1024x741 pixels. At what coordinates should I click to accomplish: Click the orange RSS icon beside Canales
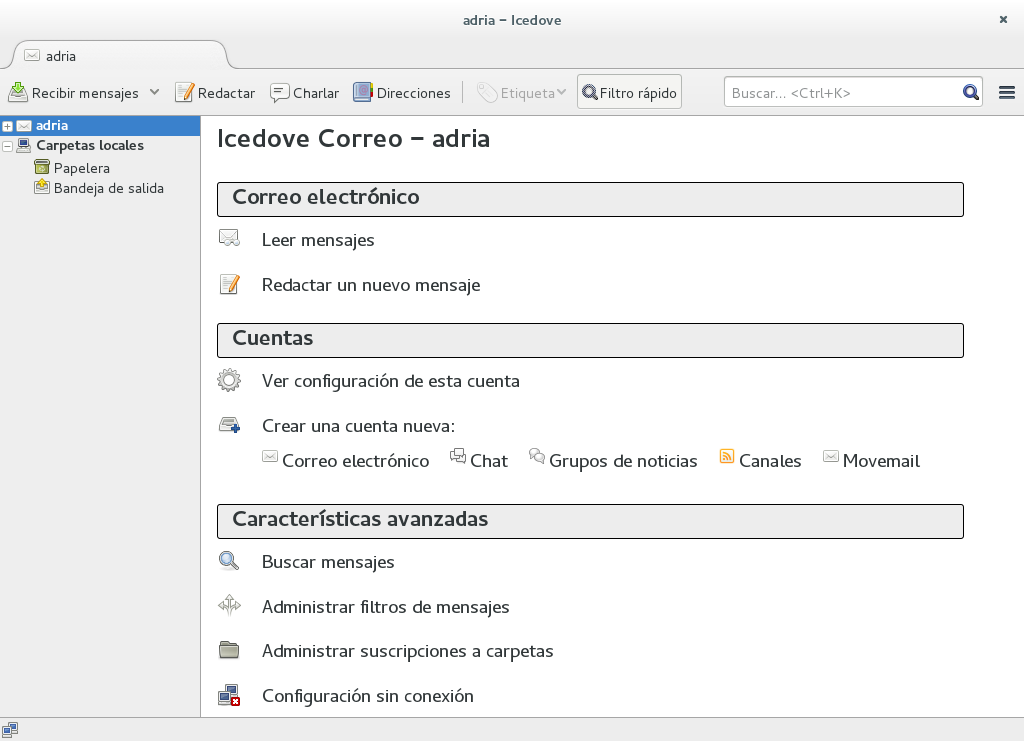pos(727,456)
